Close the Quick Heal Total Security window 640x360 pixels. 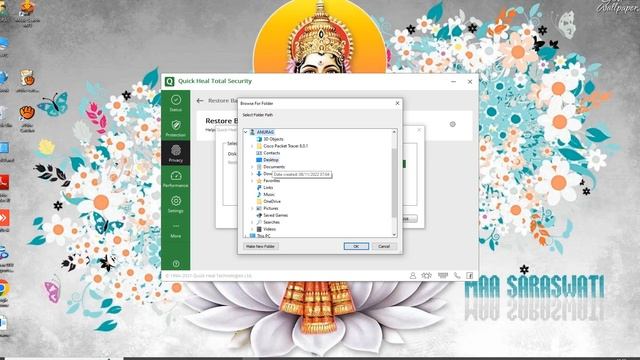(x=470, y=81)
